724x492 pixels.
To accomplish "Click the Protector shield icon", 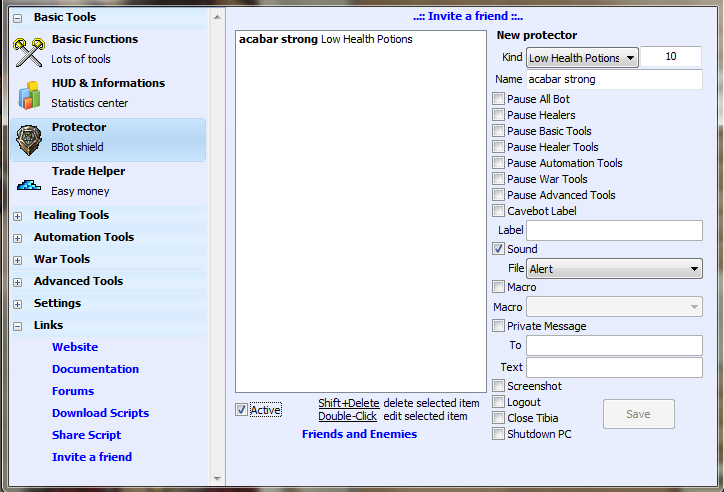I will point(28,139).
